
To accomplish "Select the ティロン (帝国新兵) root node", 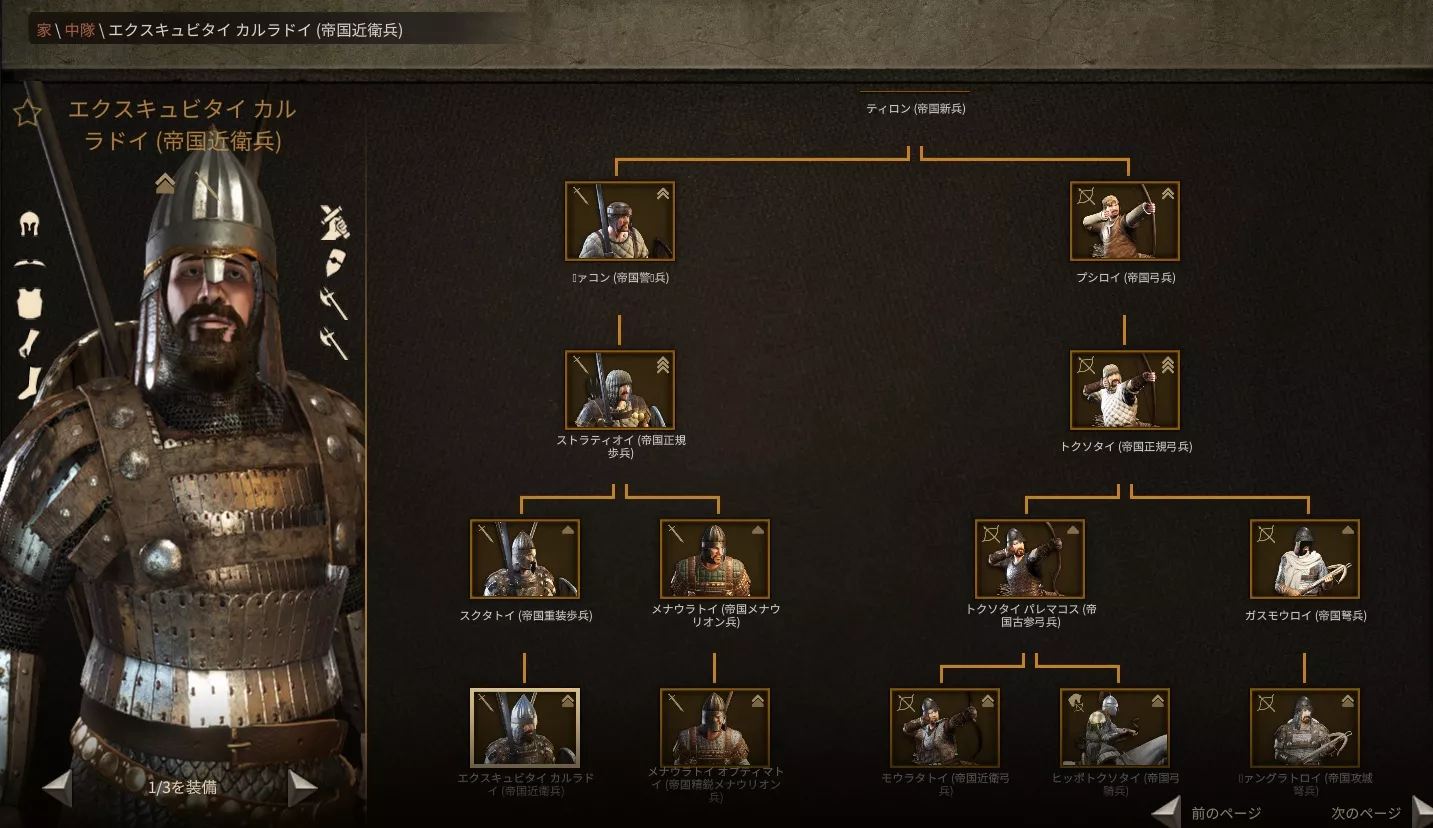I will [916, 108].
